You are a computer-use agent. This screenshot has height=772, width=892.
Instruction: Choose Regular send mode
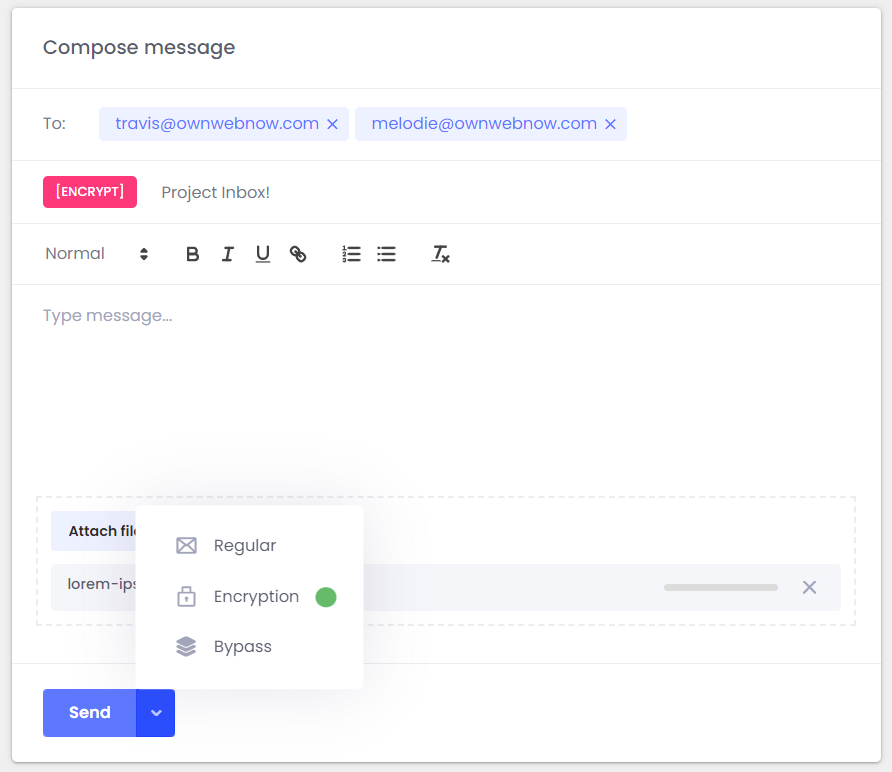244,546
